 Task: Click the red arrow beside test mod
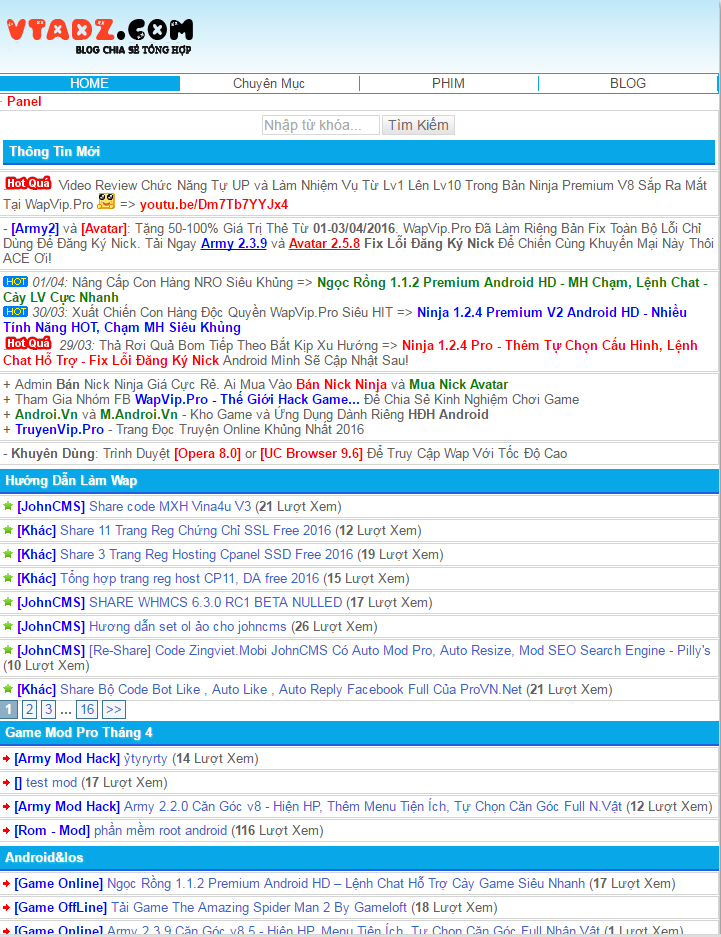(6, 783)
